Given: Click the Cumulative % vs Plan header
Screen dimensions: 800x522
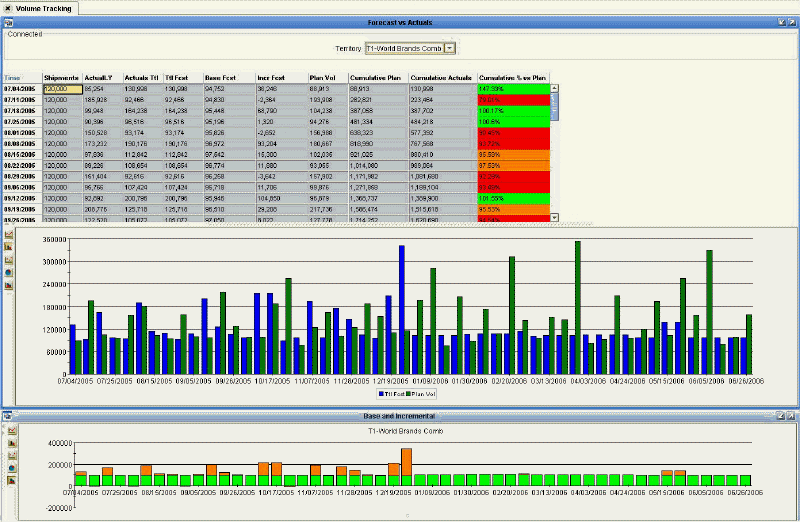Looking at the screenshot, I should point(512,78).
